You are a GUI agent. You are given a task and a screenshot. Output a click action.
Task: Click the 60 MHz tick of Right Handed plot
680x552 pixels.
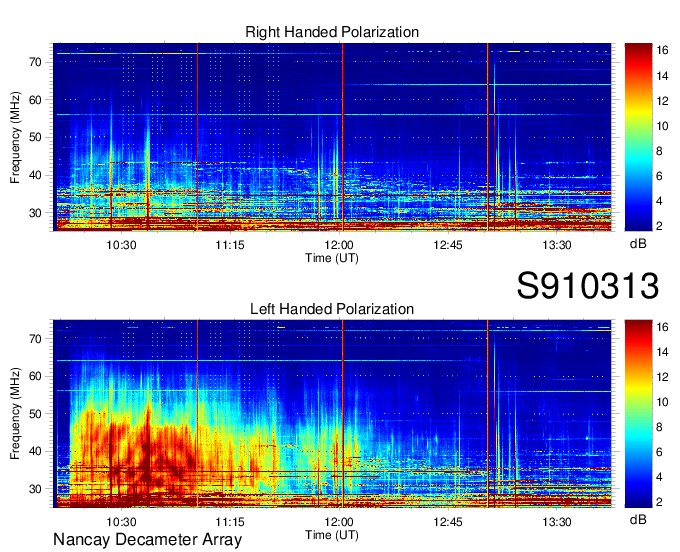click(36, 100)
